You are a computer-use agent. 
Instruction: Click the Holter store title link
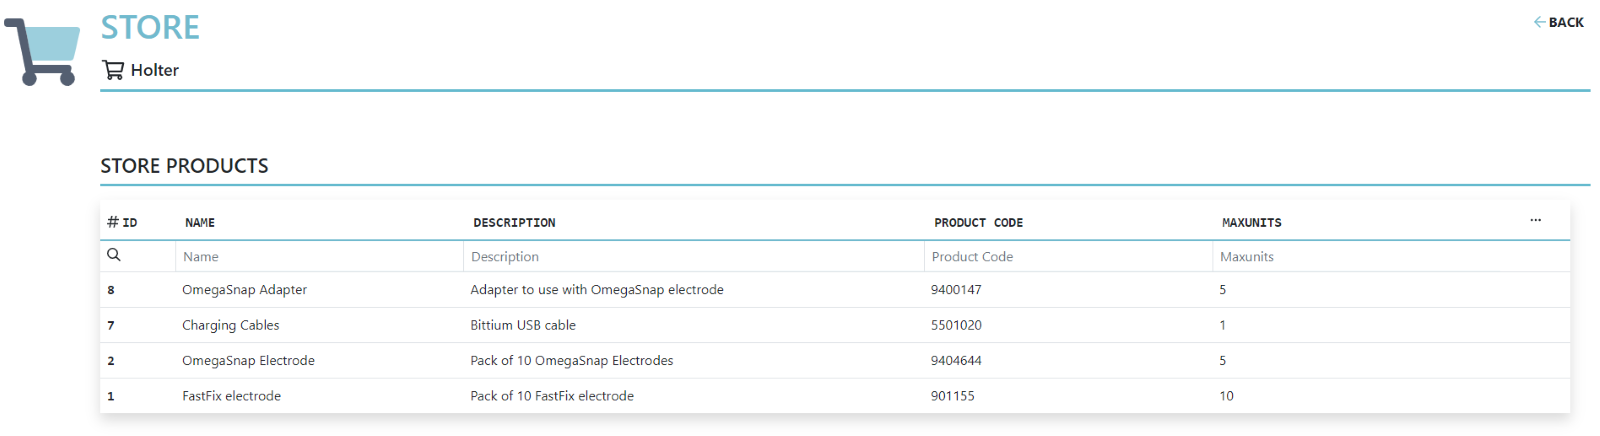155,70
